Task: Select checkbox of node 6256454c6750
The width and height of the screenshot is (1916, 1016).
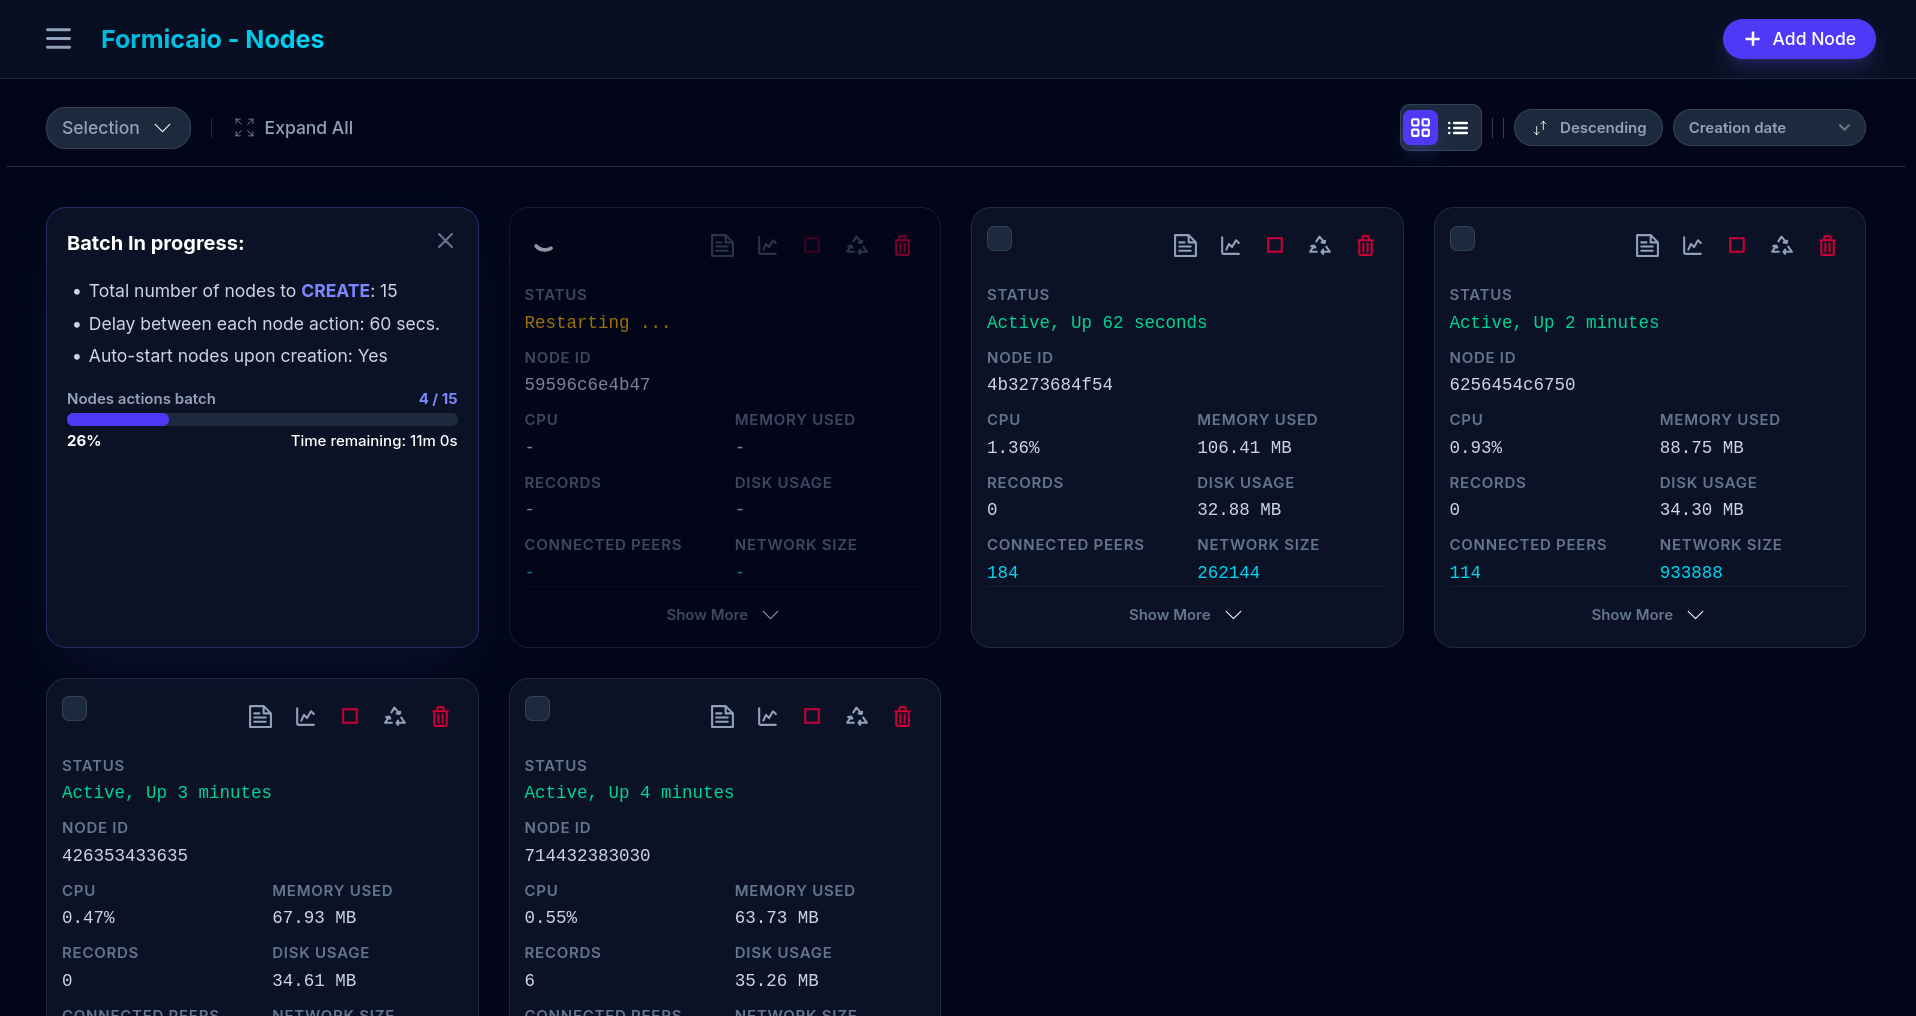Action: click(1462, 239)
